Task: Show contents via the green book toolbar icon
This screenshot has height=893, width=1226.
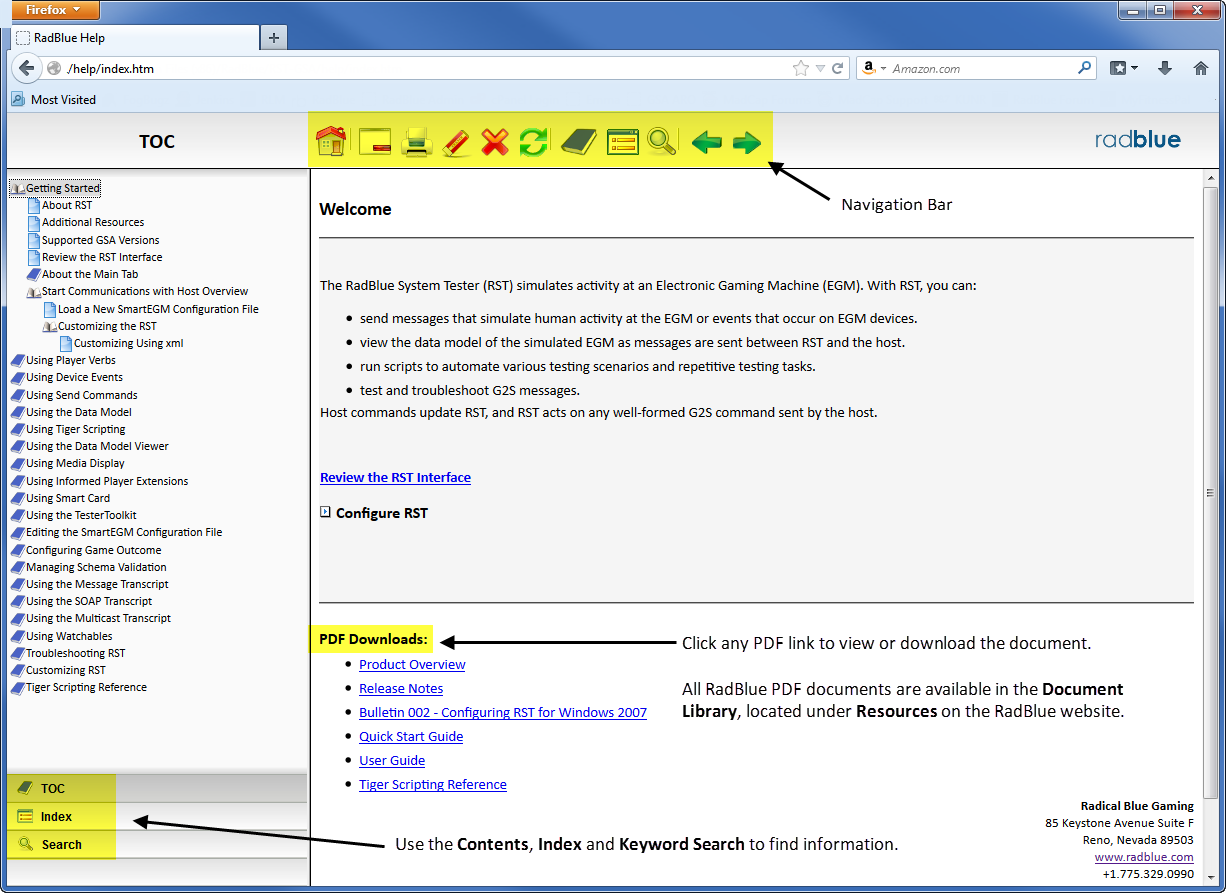Action: [x=578, y=142]
